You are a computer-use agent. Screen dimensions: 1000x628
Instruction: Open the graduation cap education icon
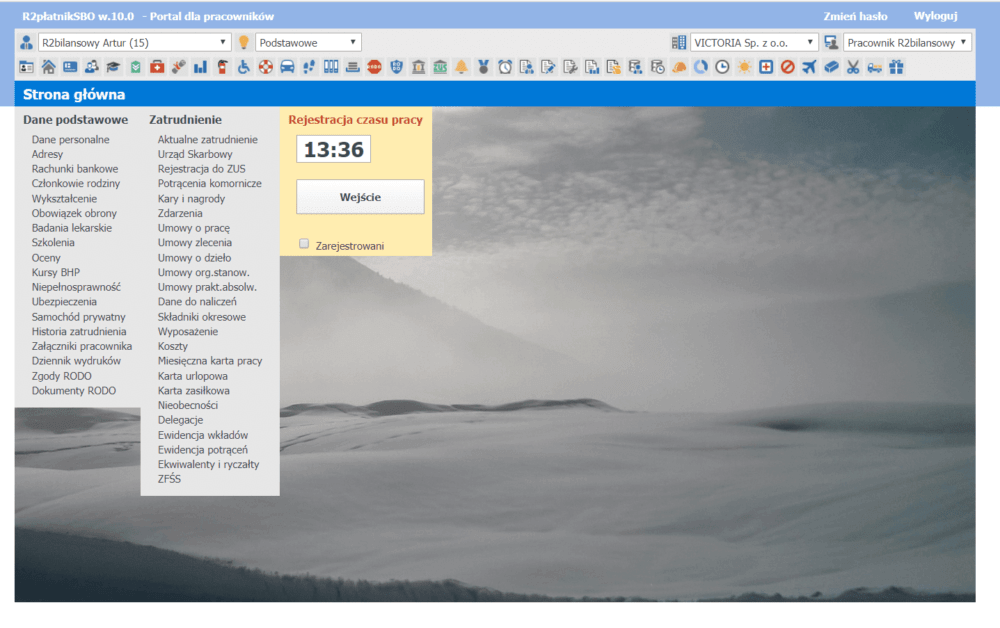coord(113,67)
